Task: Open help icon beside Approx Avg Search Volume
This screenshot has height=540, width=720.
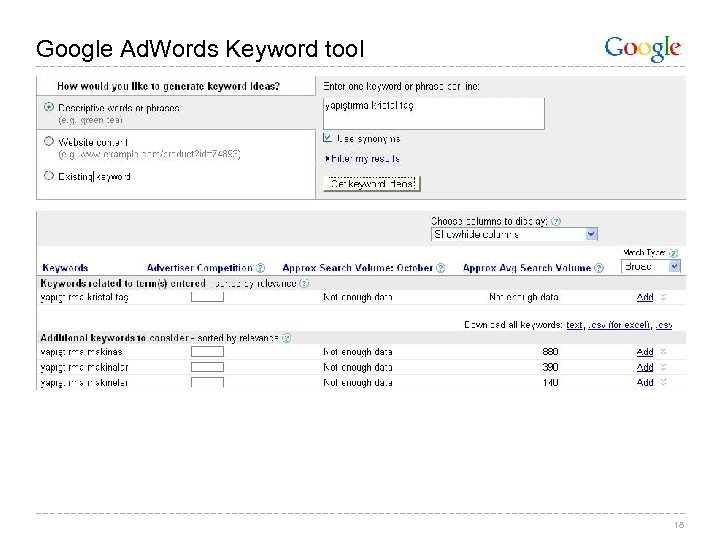Action: pyautogui.click(x=599, y=268)
